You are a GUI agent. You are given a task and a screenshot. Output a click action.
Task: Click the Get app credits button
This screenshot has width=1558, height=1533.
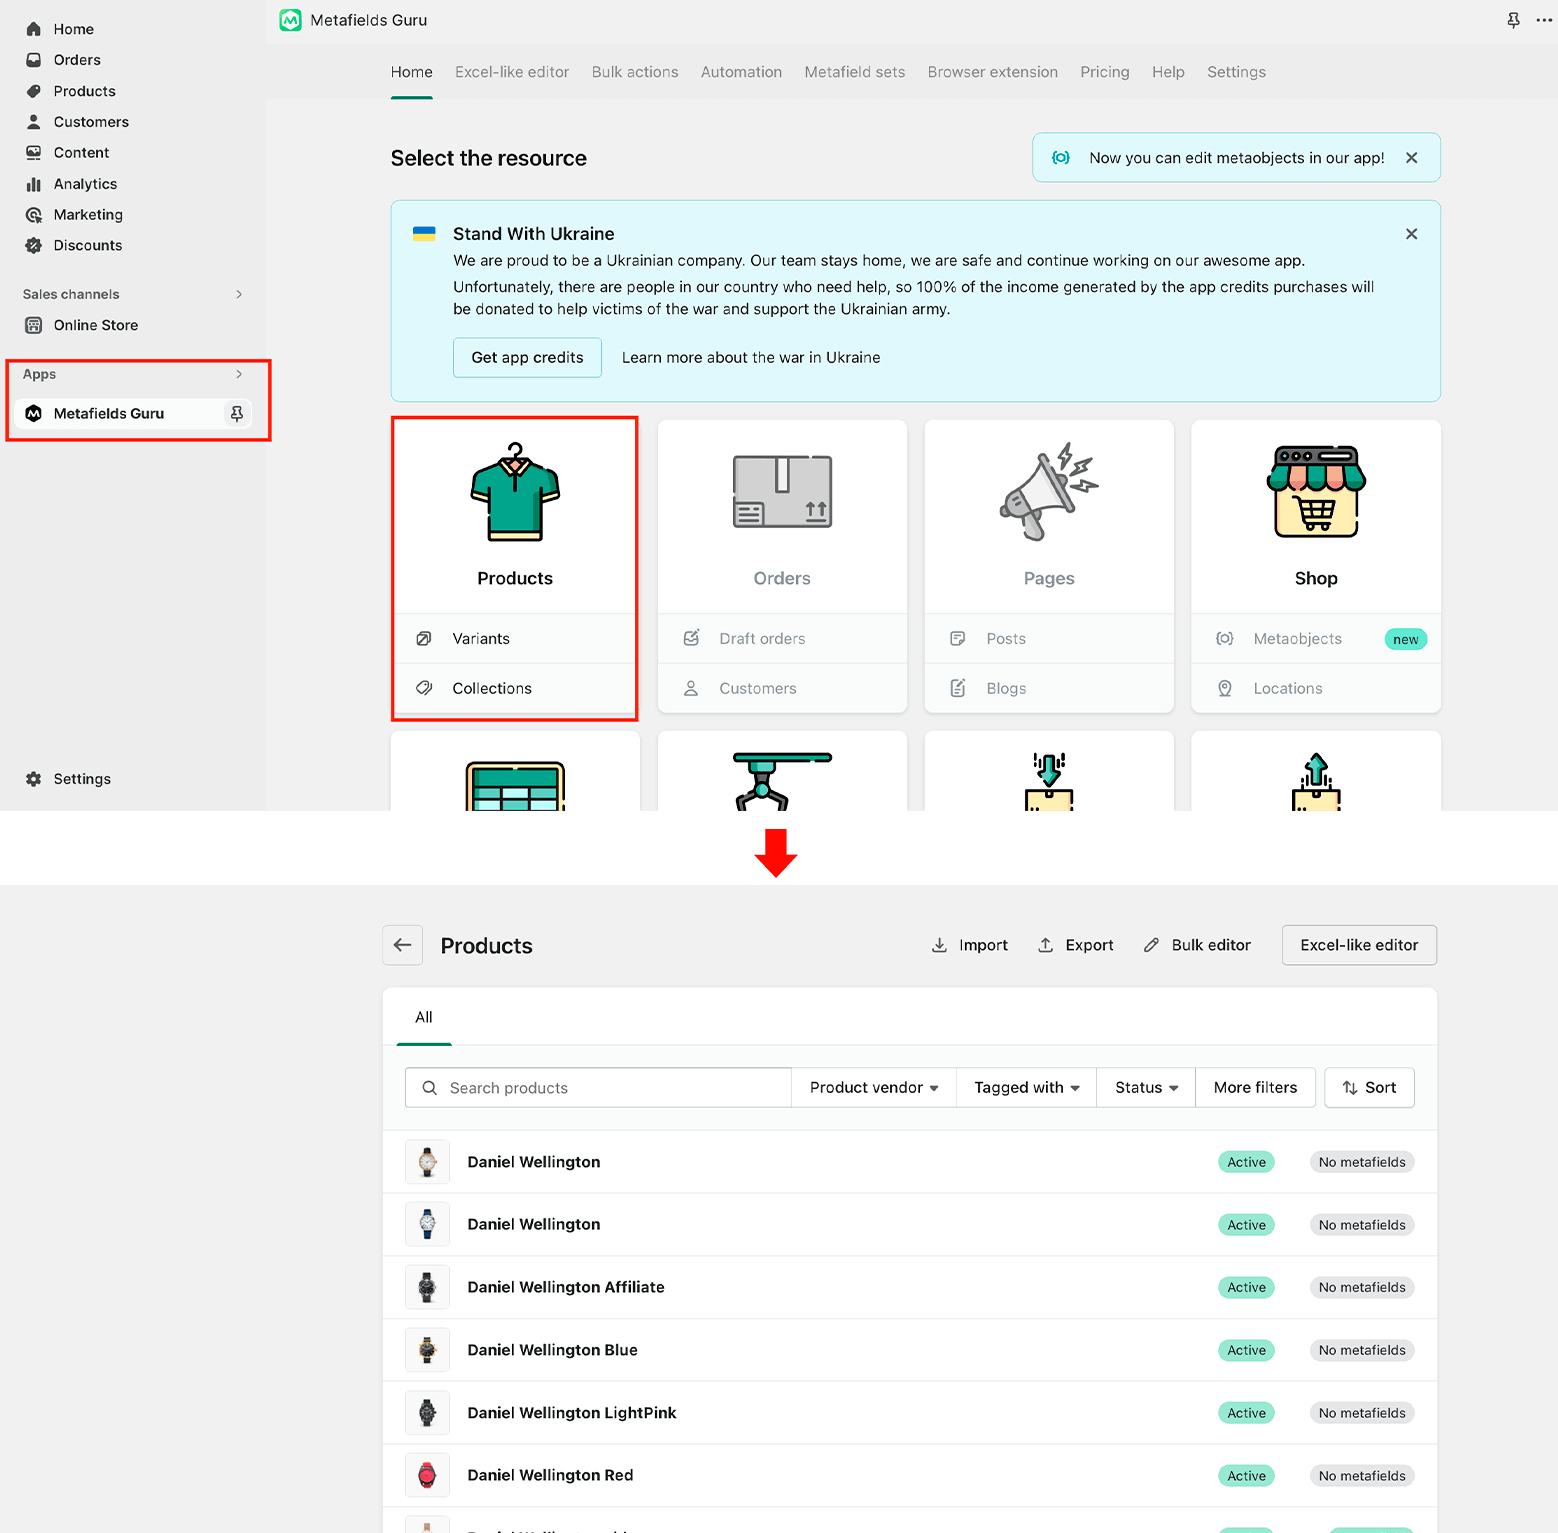[527, 358]
